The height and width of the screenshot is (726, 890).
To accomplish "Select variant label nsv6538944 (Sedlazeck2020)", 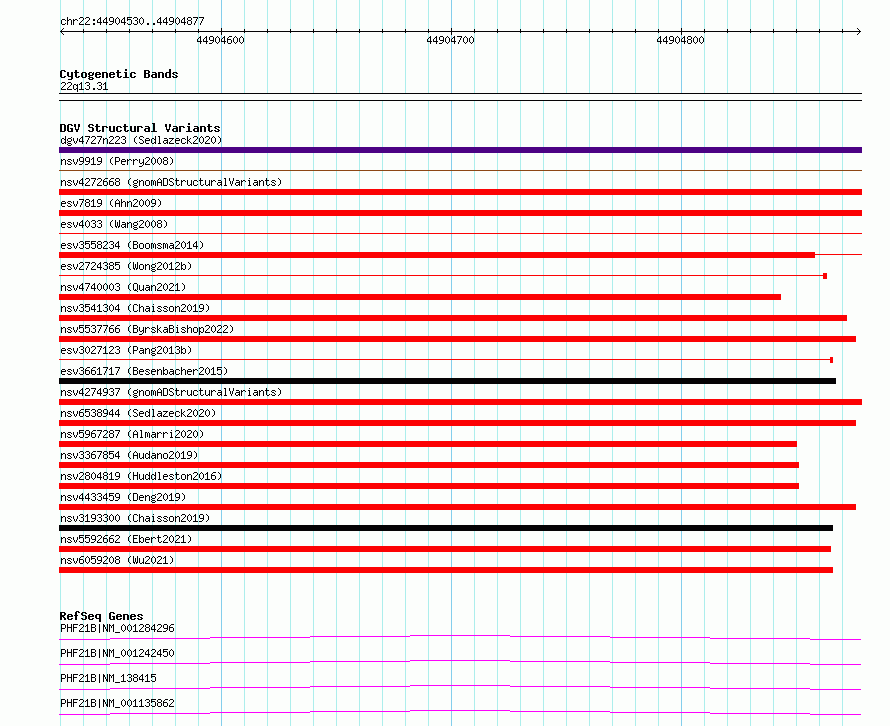I will coord(138,413).
